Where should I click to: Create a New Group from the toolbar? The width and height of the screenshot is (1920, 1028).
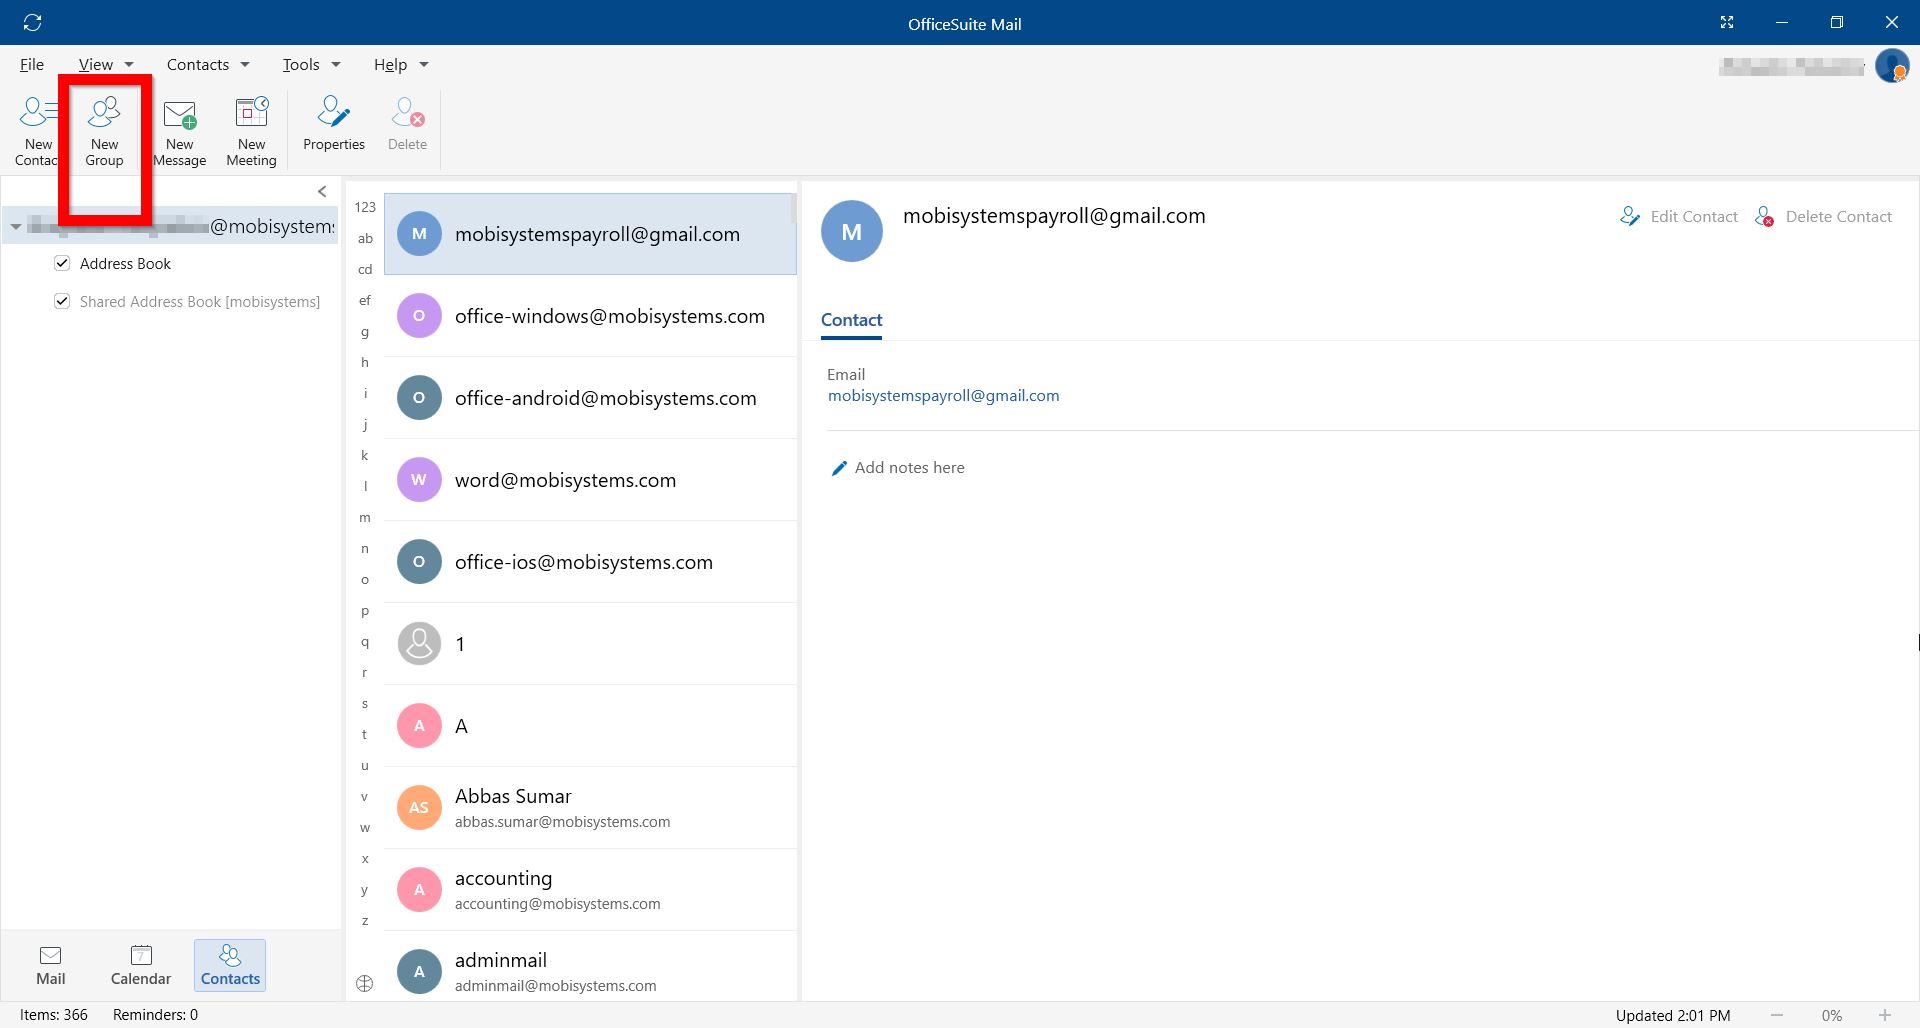[104, 130]
